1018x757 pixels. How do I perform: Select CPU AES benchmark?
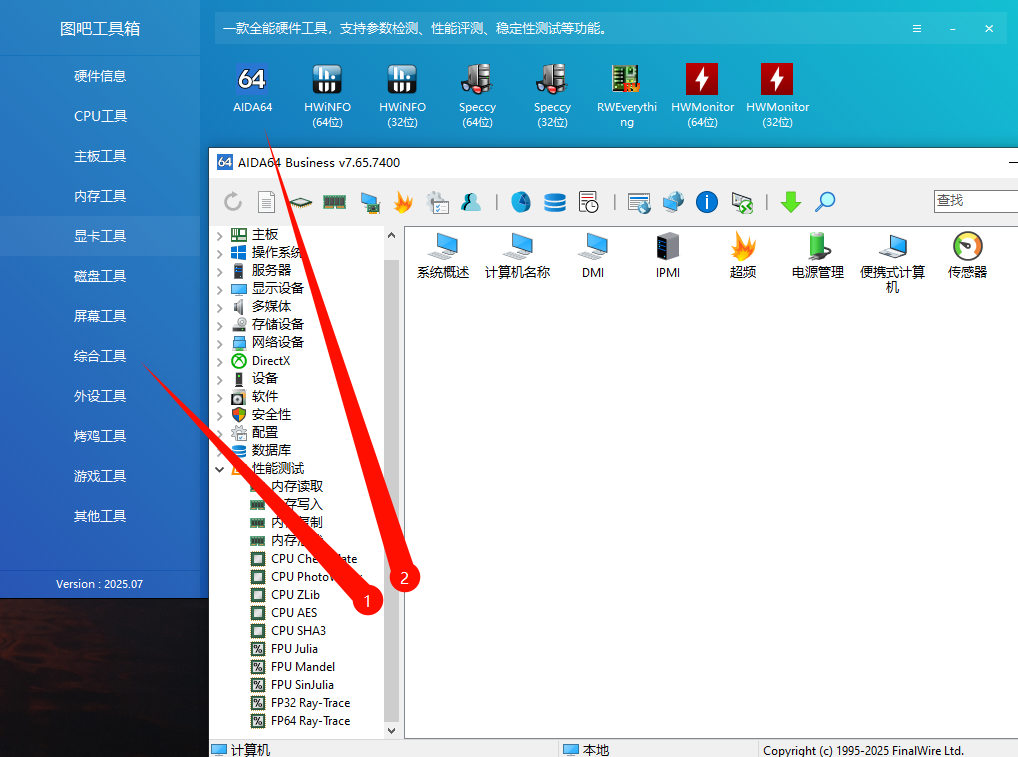pos(294,613)
